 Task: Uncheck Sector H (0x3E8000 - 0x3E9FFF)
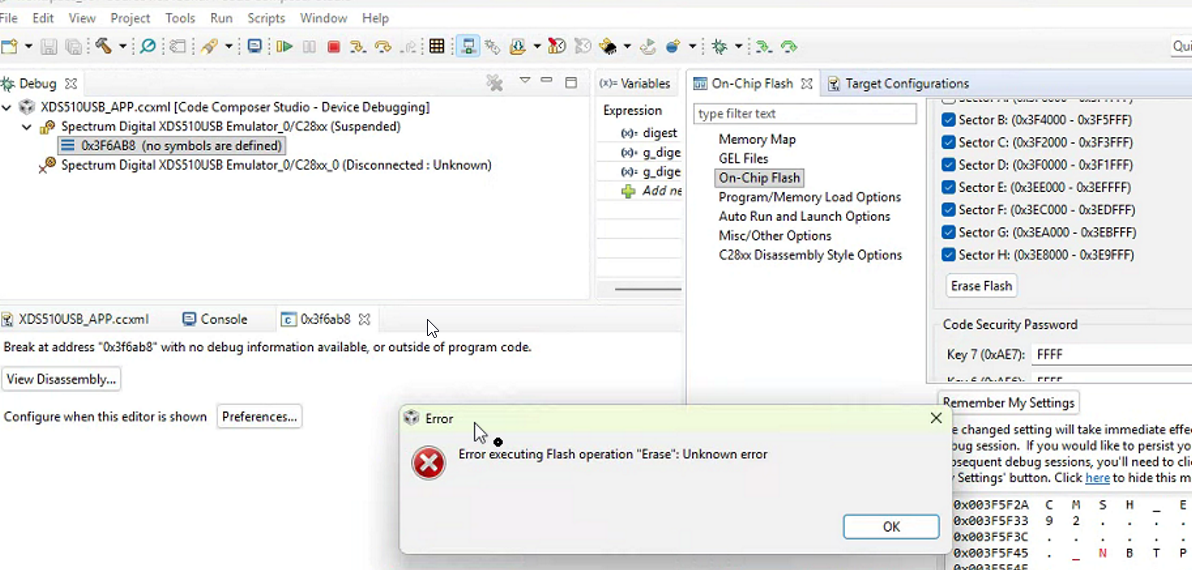pyautogui.click(x=948, y=255)
